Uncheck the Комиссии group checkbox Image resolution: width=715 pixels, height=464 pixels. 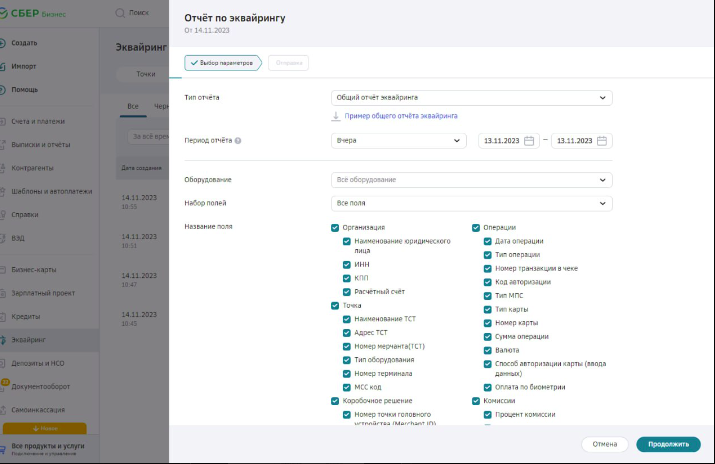476,401
